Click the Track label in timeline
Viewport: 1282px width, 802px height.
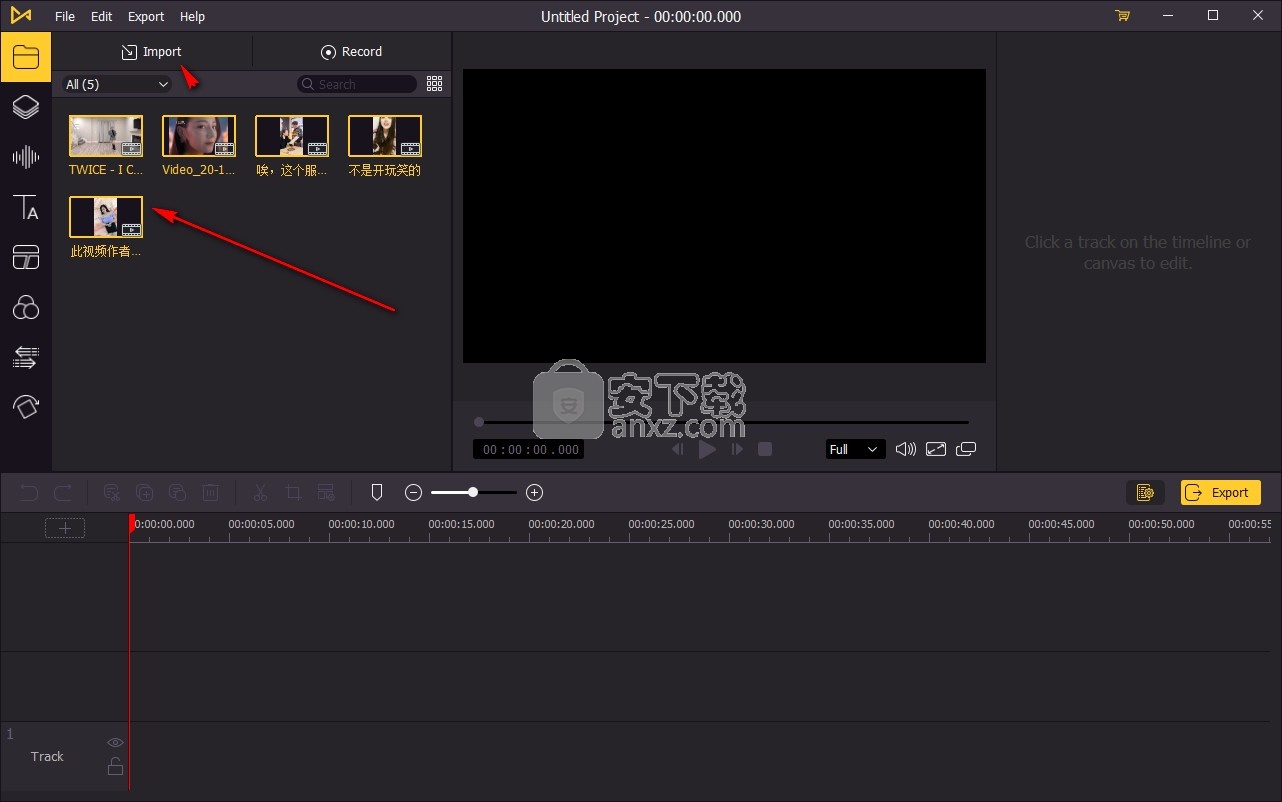[x=47, y=756]
